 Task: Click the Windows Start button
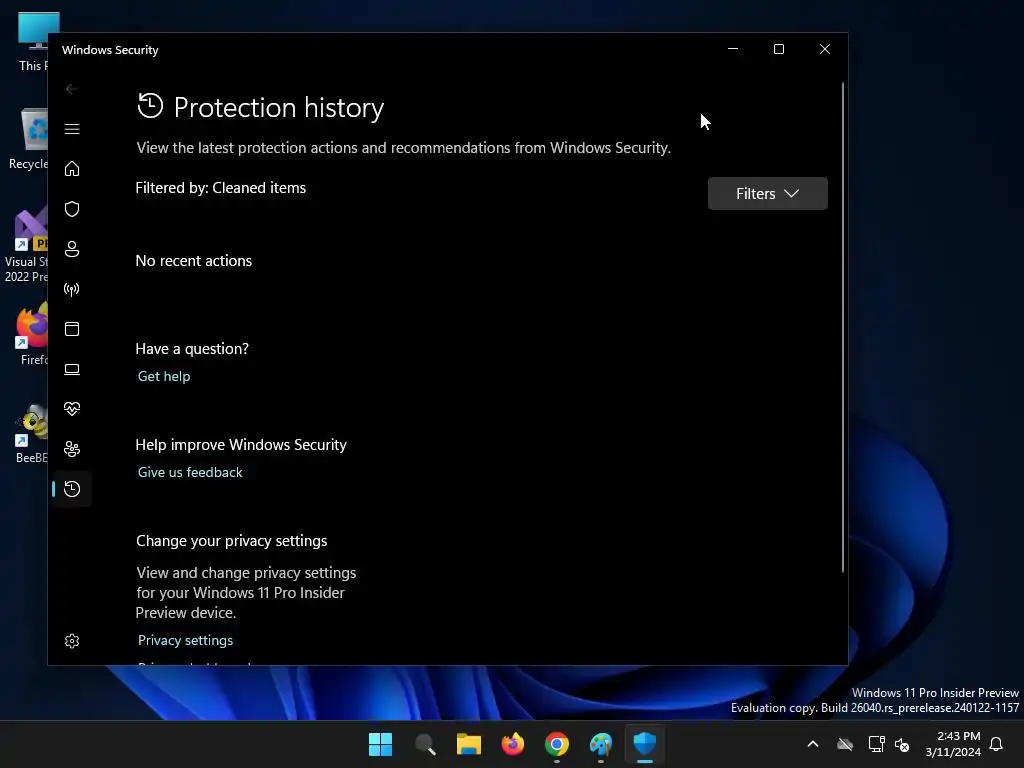380,744
